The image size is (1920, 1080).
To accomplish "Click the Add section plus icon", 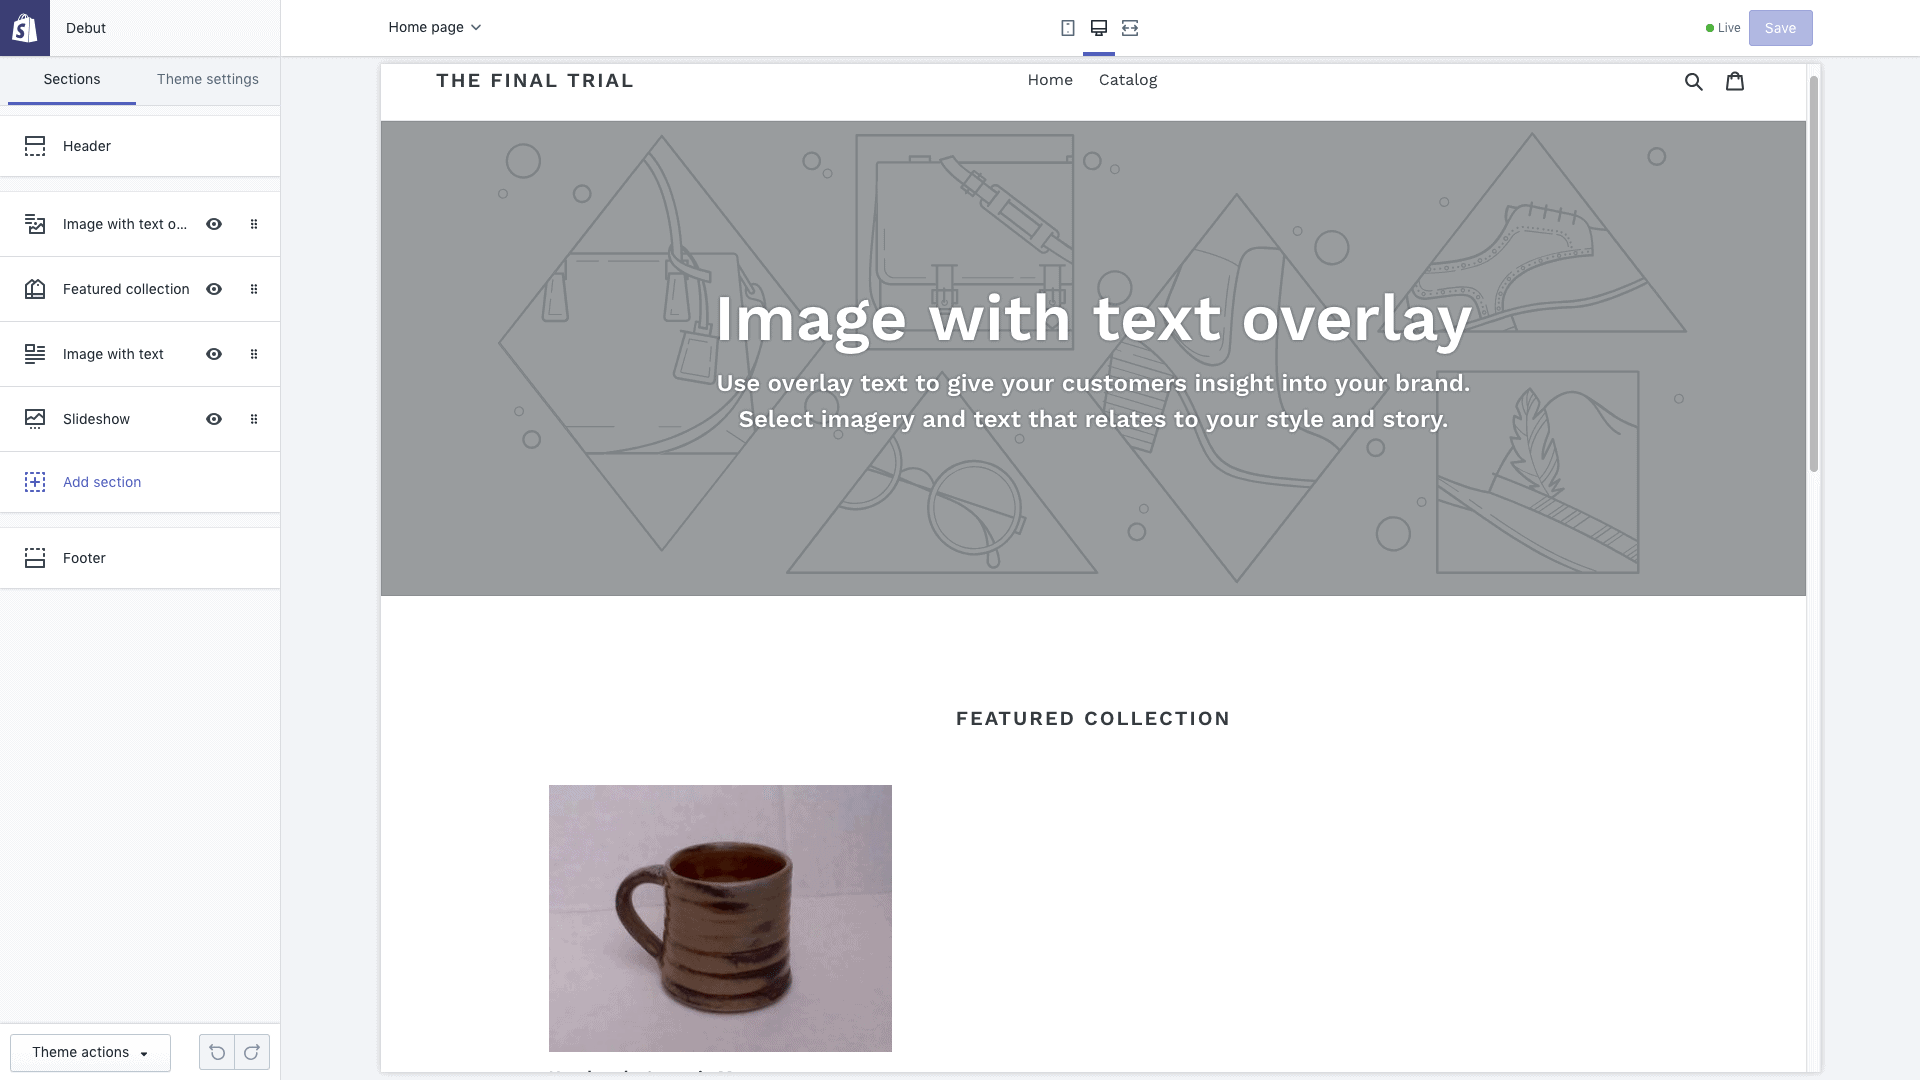I will [35, 482].
